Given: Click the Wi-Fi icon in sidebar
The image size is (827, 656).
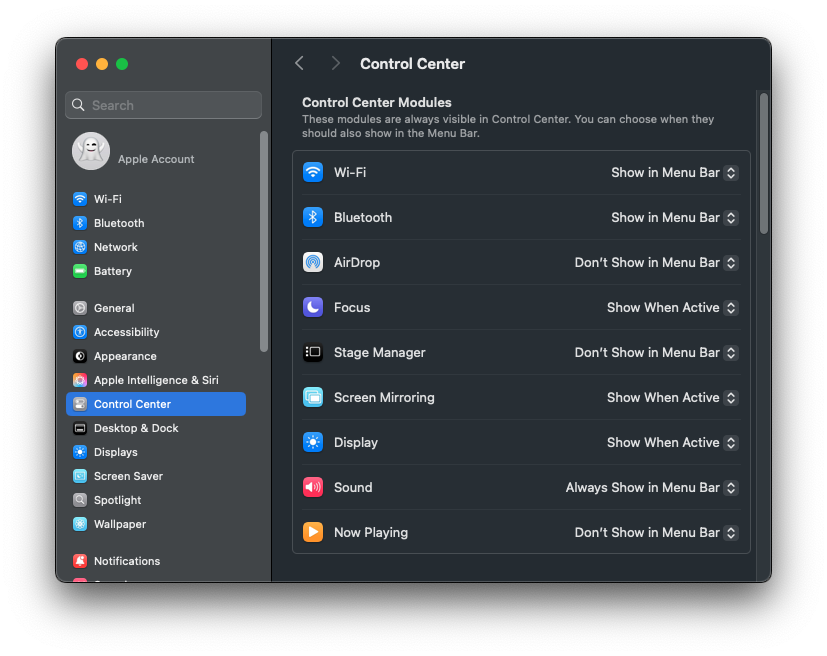Looking at the screenshot, I should (x=80, y=199).
